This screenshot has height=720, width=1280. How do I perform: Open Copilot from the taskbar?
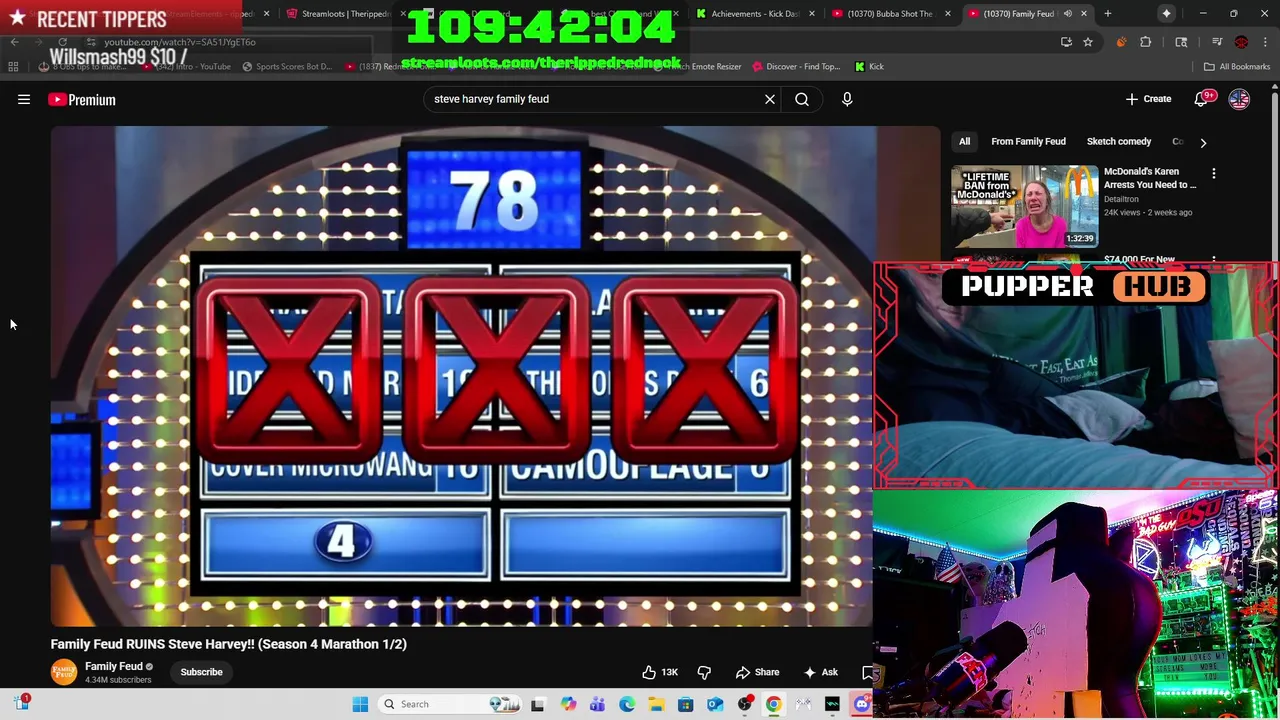[x=568, y=704]
